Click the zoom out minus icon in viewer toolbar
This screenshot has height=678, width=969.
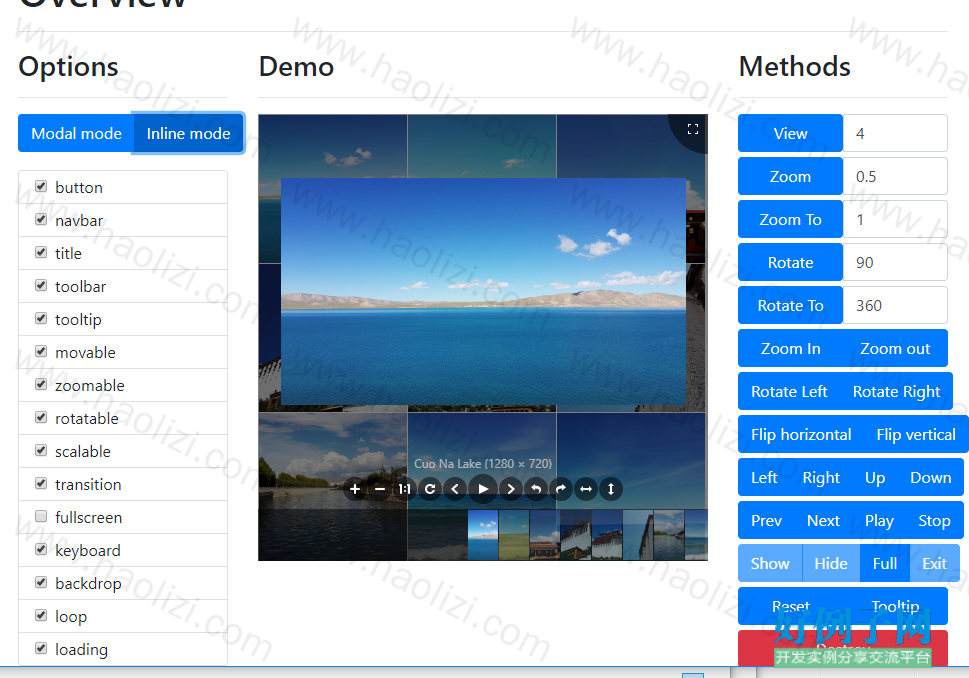pyautogui.click(x=380, y=489)
